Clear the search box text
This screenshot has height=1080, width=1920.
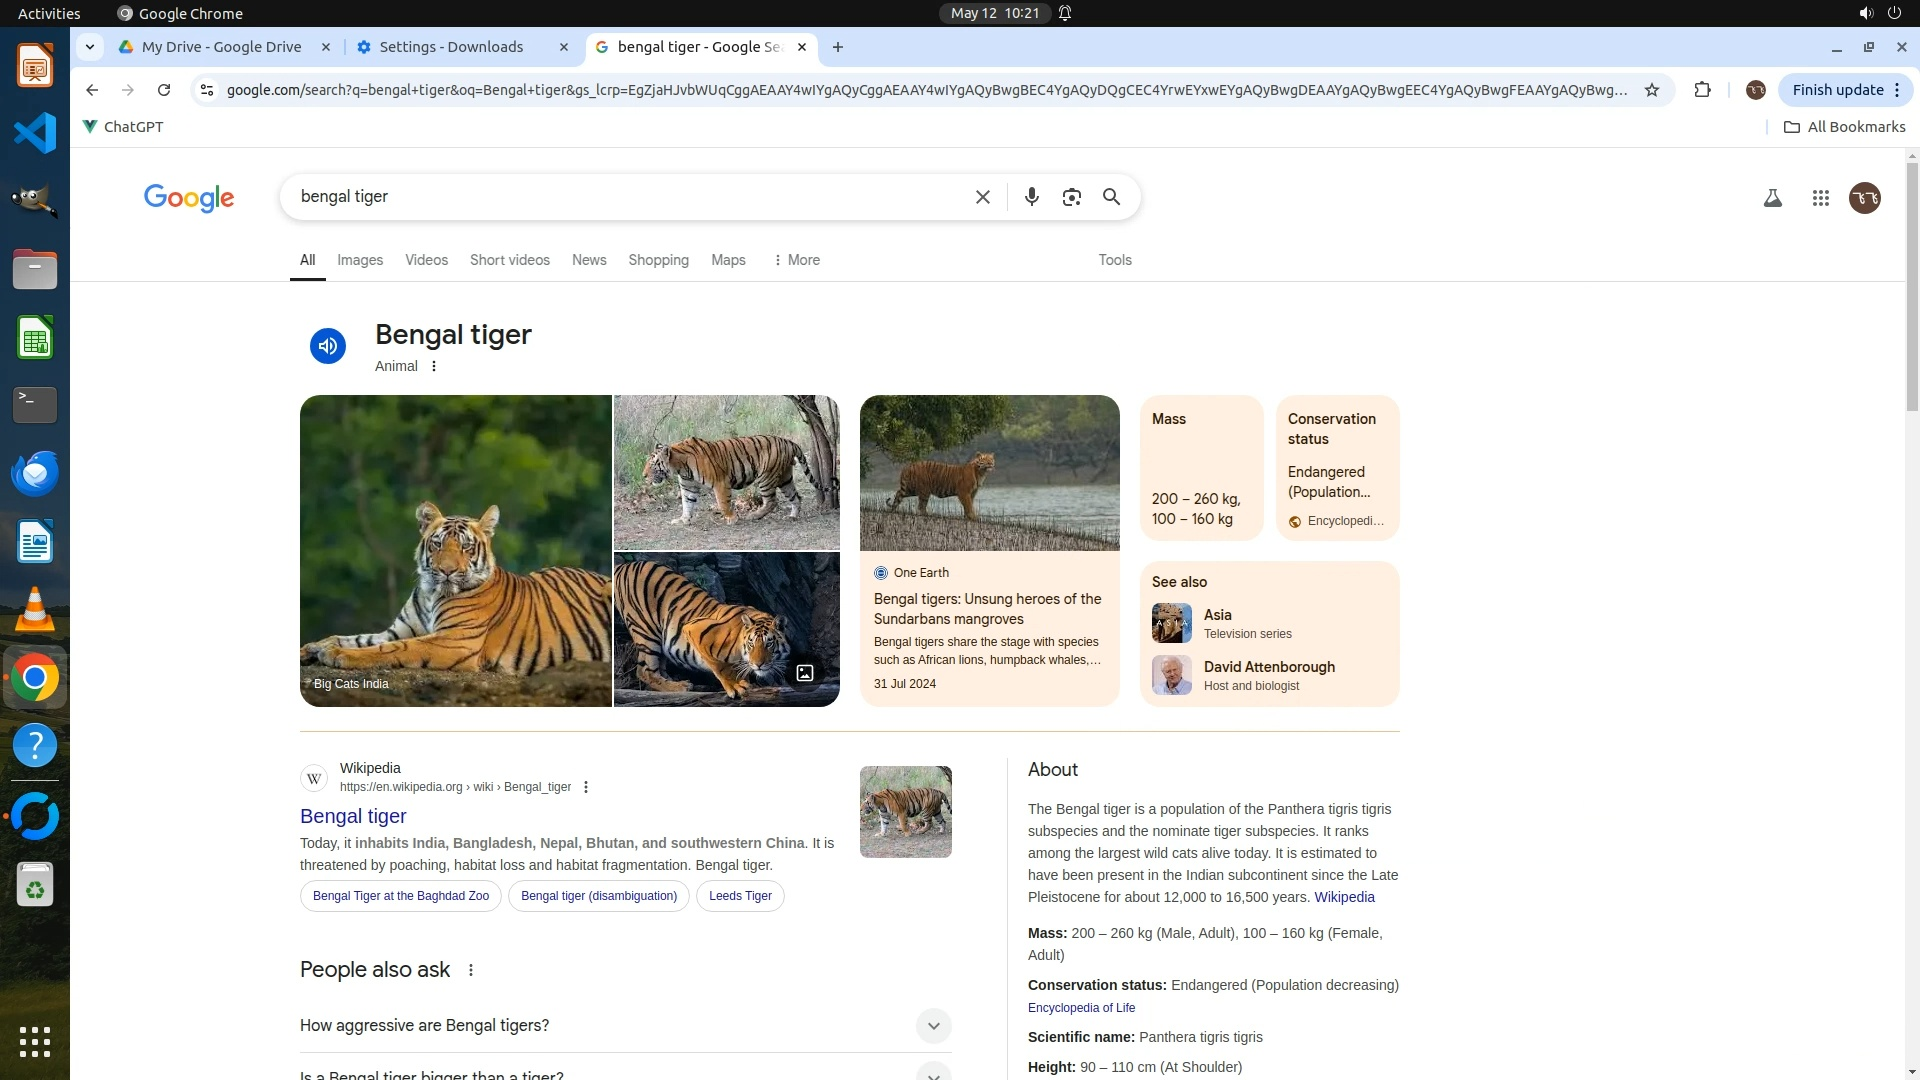click(x=982, y=197)
